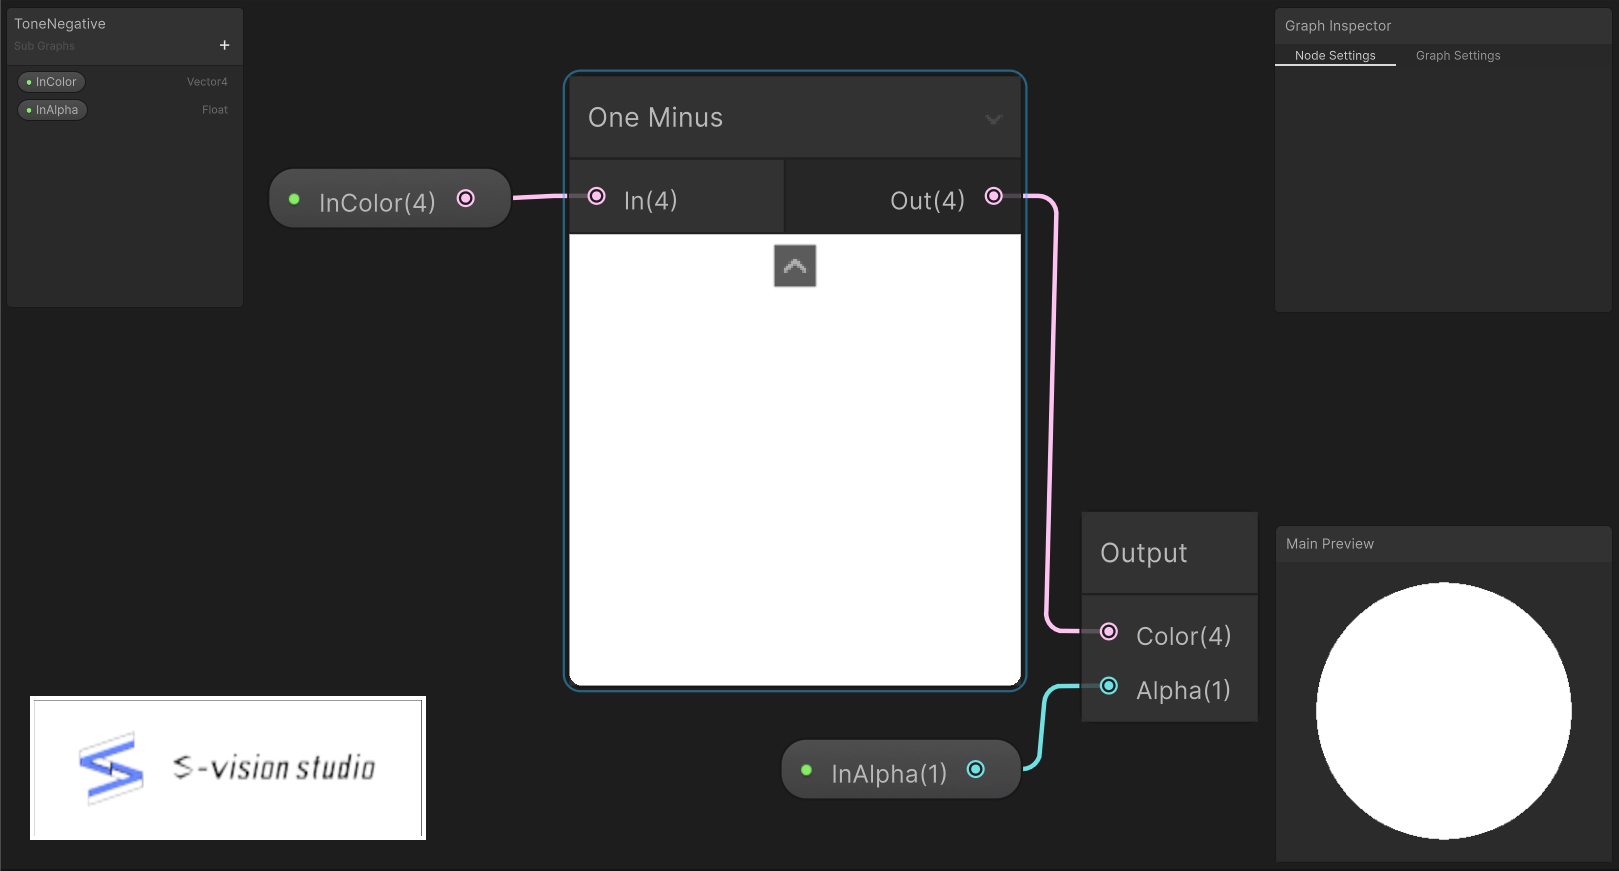This screenshot has width=1619, height=871.
Task: Click the In(4) port label
Action: 651,201
